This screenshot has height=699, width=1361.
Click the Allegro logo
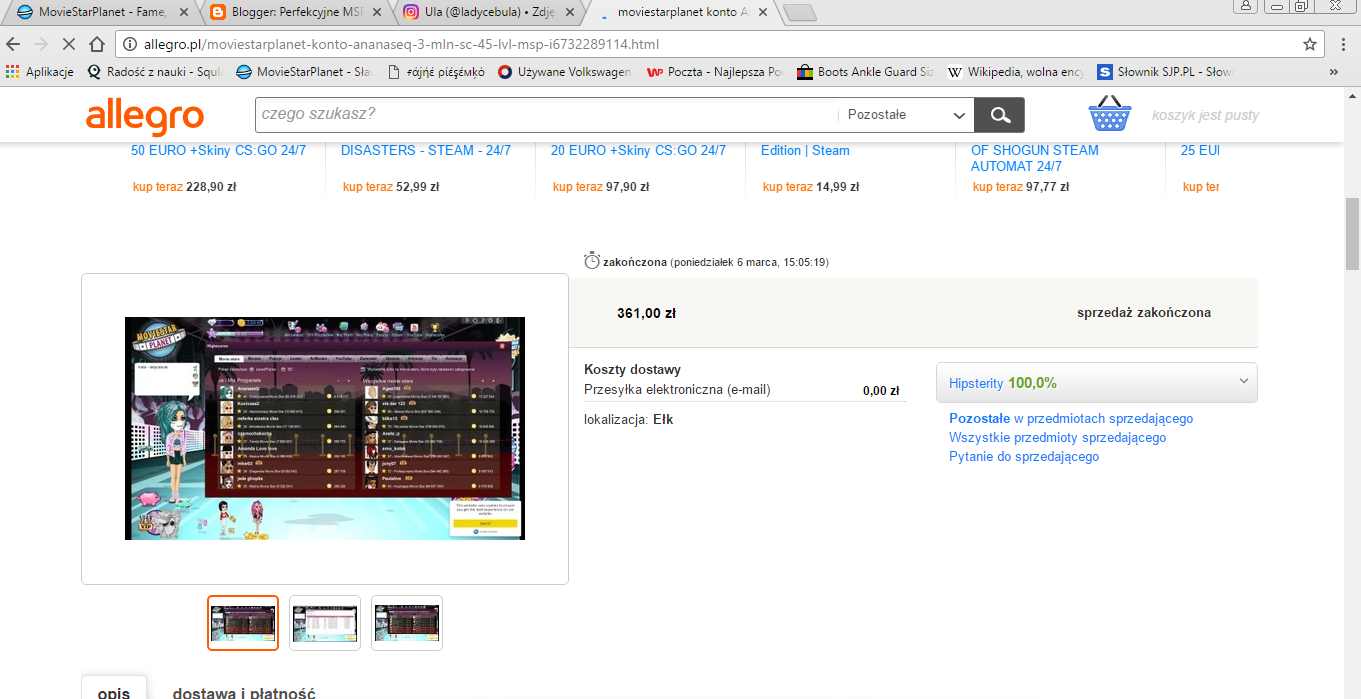(x=145, y=116)
